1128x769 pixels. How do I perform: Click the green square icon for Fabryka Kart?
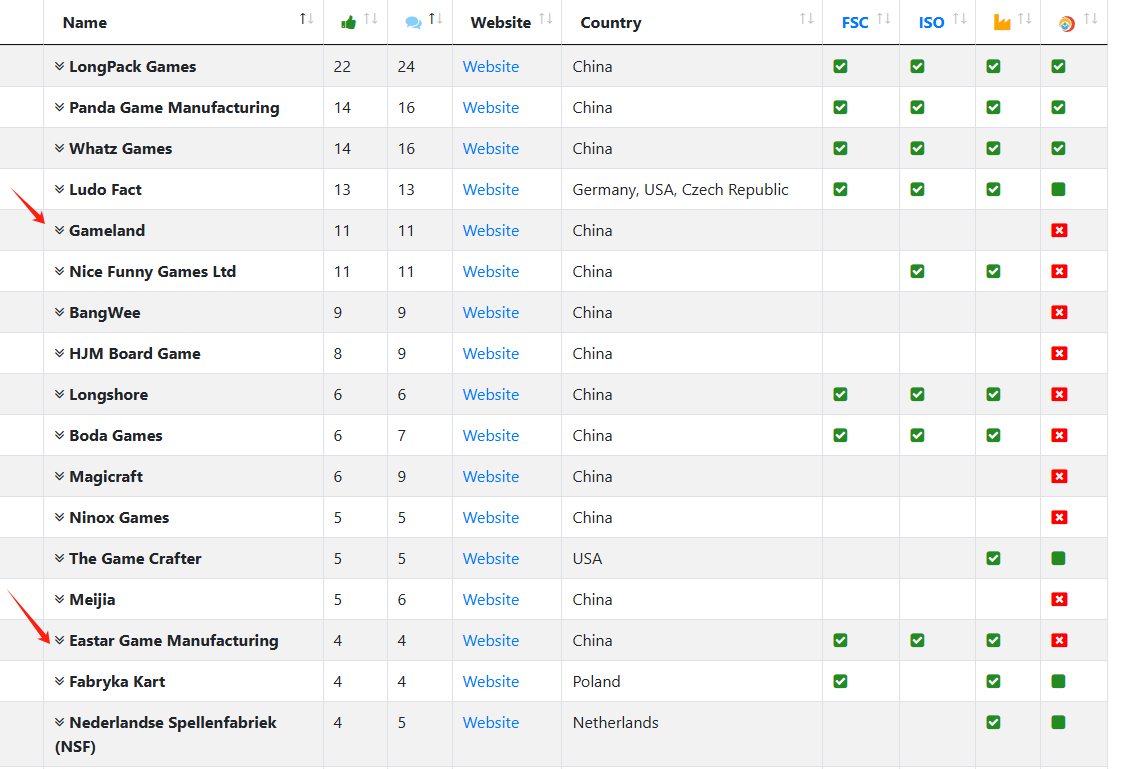[x=1058, y=681]
